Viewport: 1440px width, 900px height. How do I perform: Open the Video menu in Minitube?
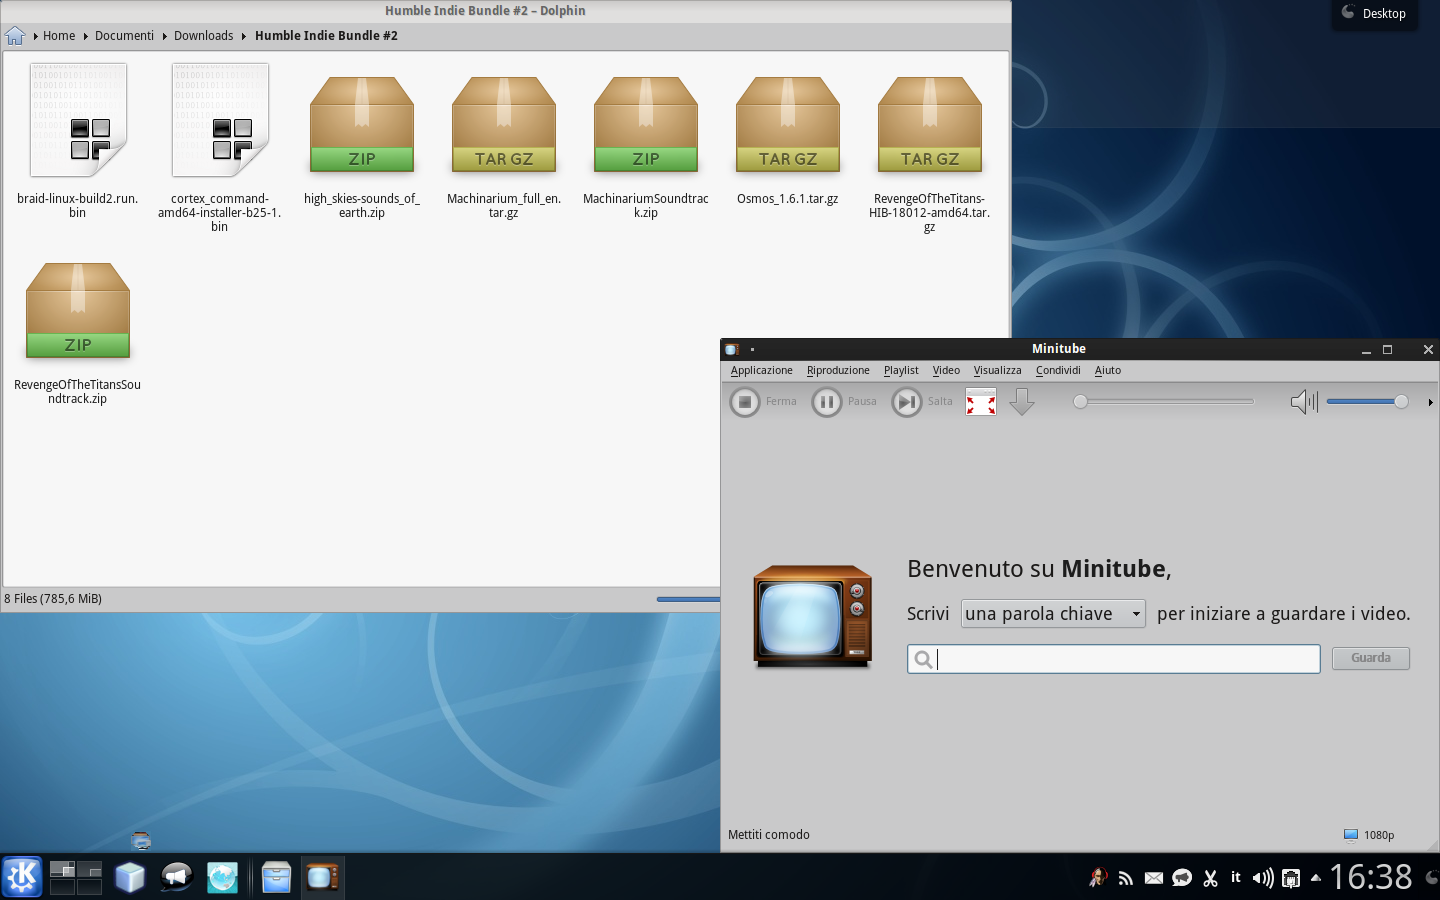click(946, 370)
